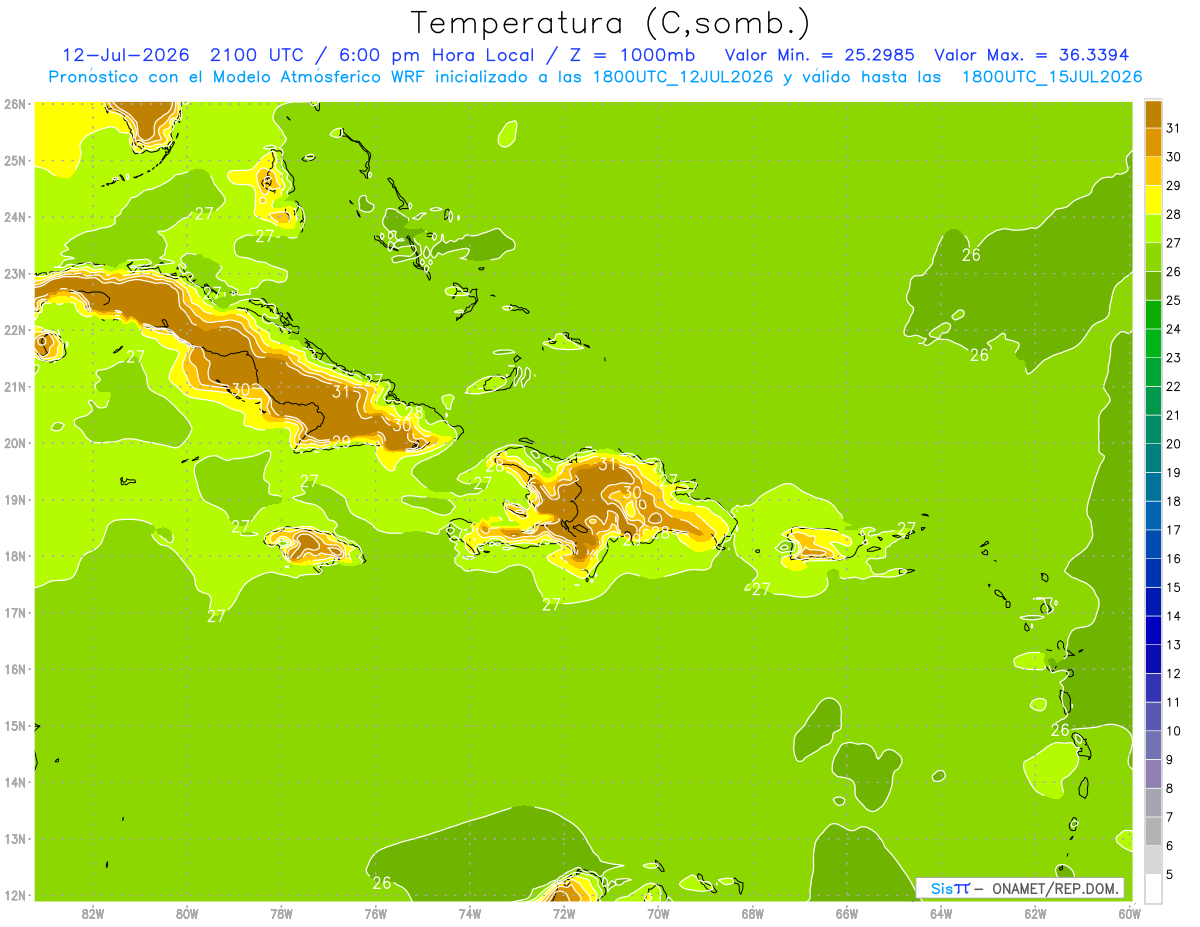Click the '31' contour label over eastern Cuba
This screenshot has width=1200, height=927.
click(x=341, y=392)
